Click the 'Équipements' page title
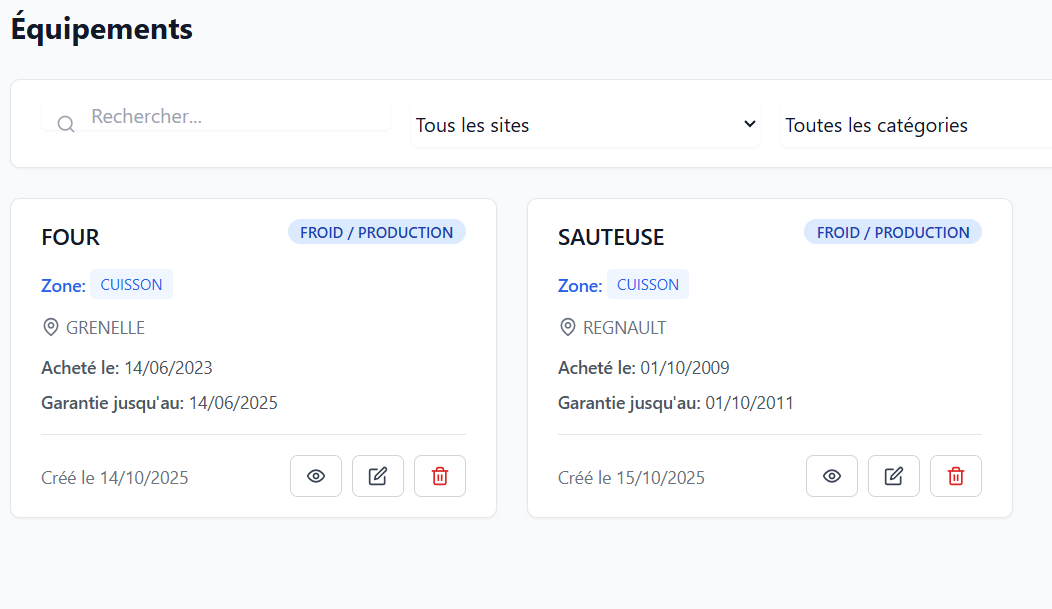 click(101, 28)
